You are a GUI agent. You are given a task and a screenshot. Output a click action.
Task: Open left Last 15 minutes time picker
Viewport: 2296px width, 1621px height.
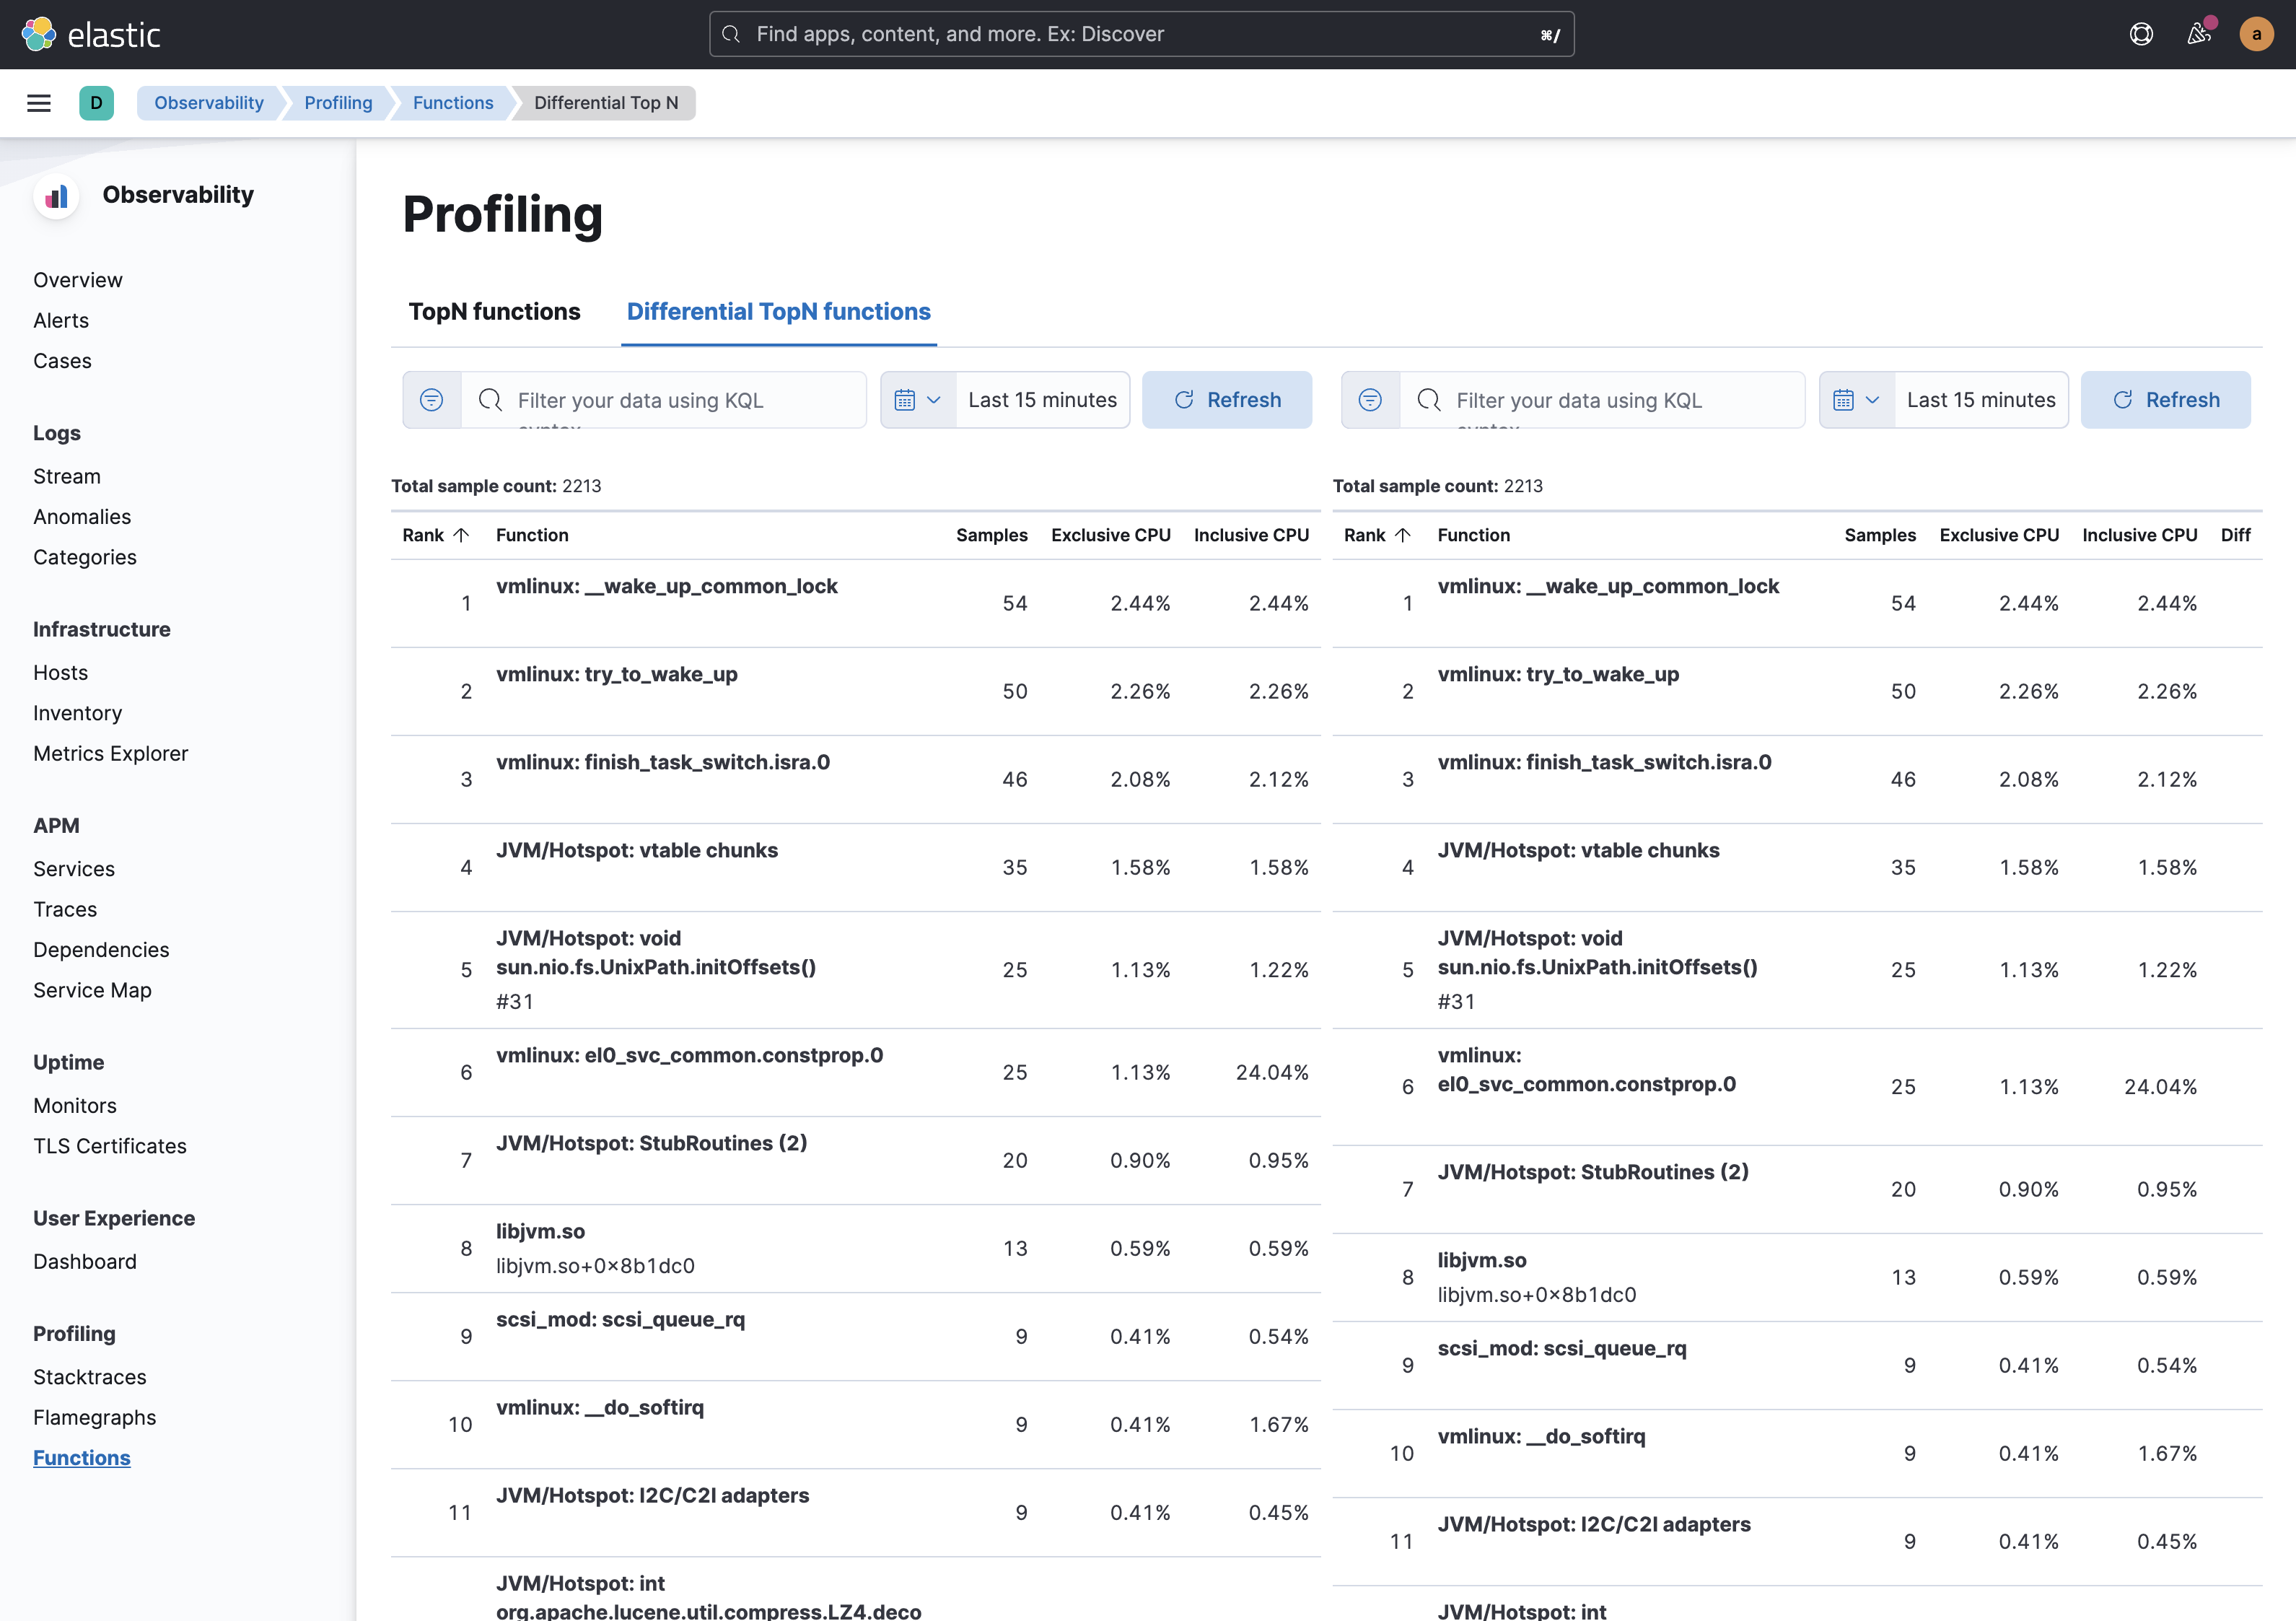[1042, 400]
